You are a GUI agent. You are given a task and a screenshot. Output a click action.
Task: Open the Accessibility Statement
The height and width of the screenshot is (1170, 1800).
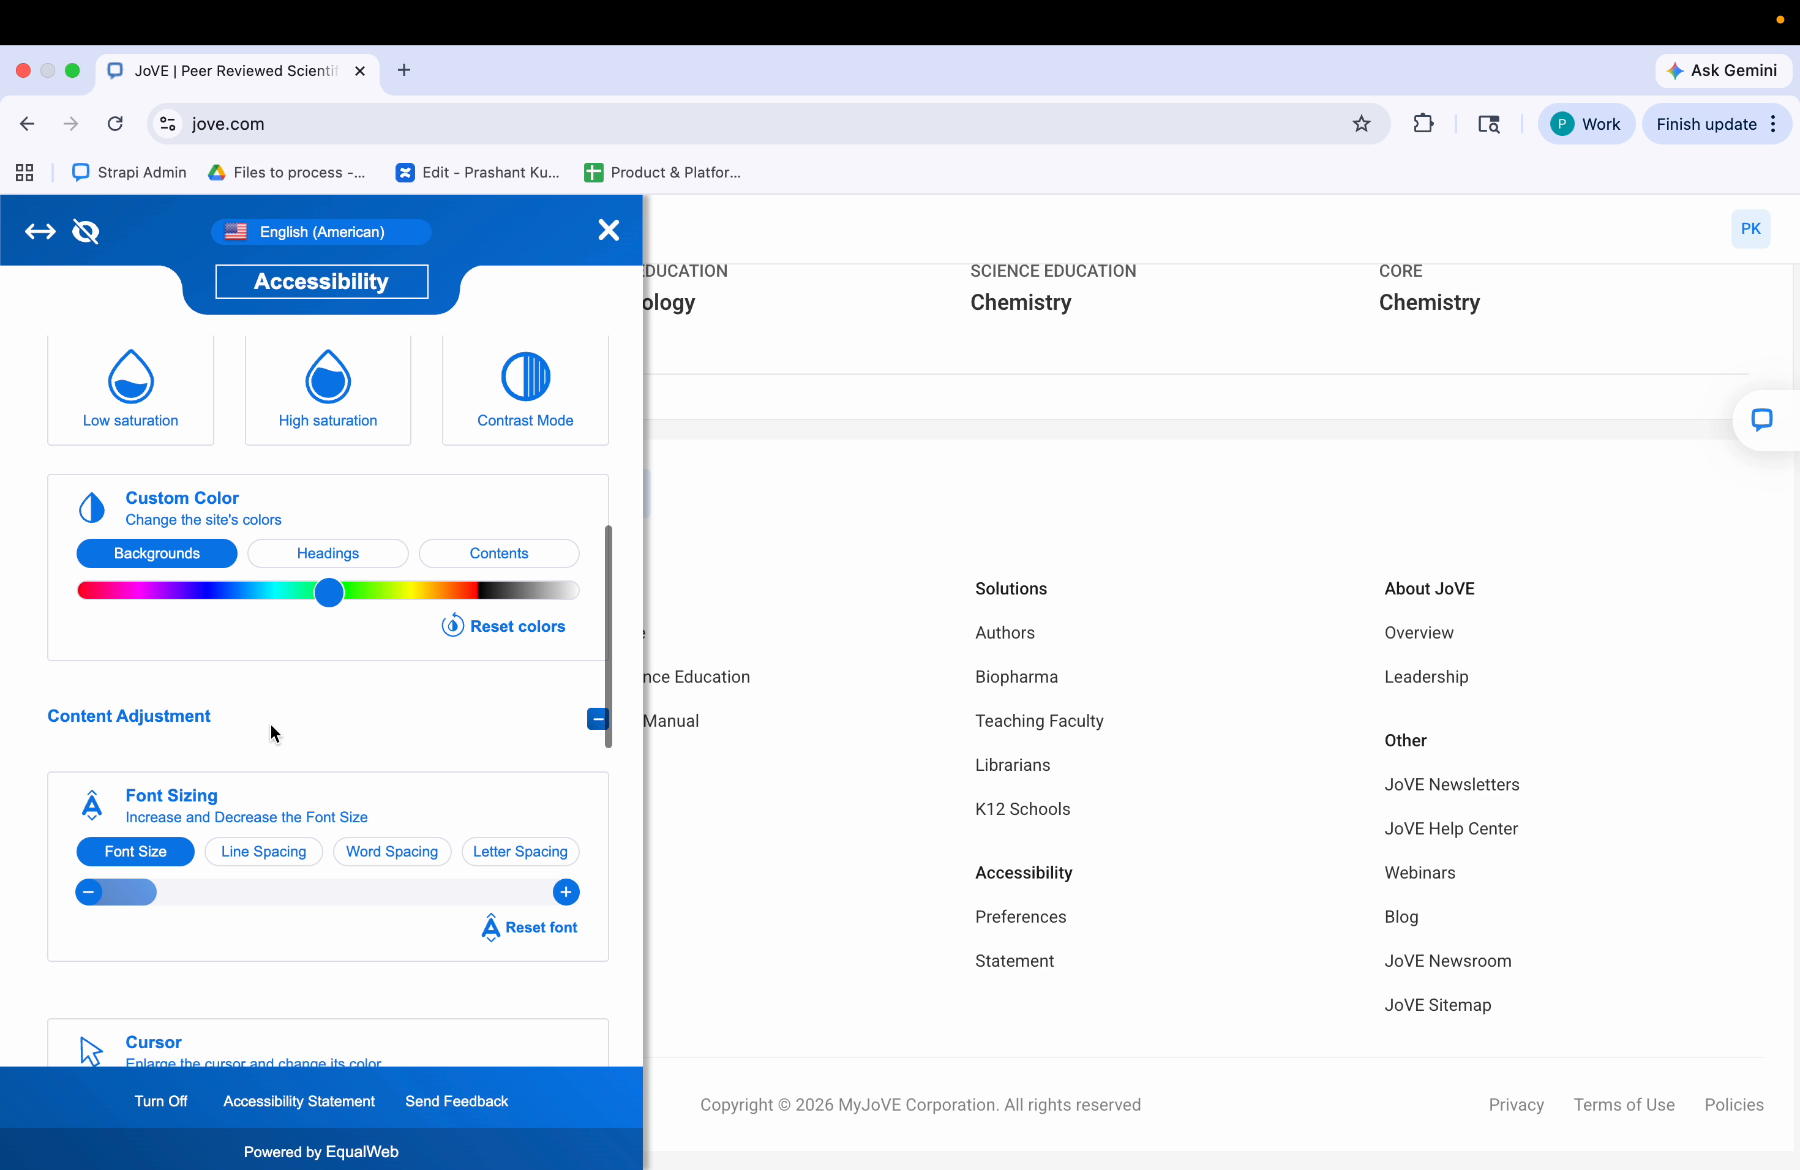point(299,1101)
